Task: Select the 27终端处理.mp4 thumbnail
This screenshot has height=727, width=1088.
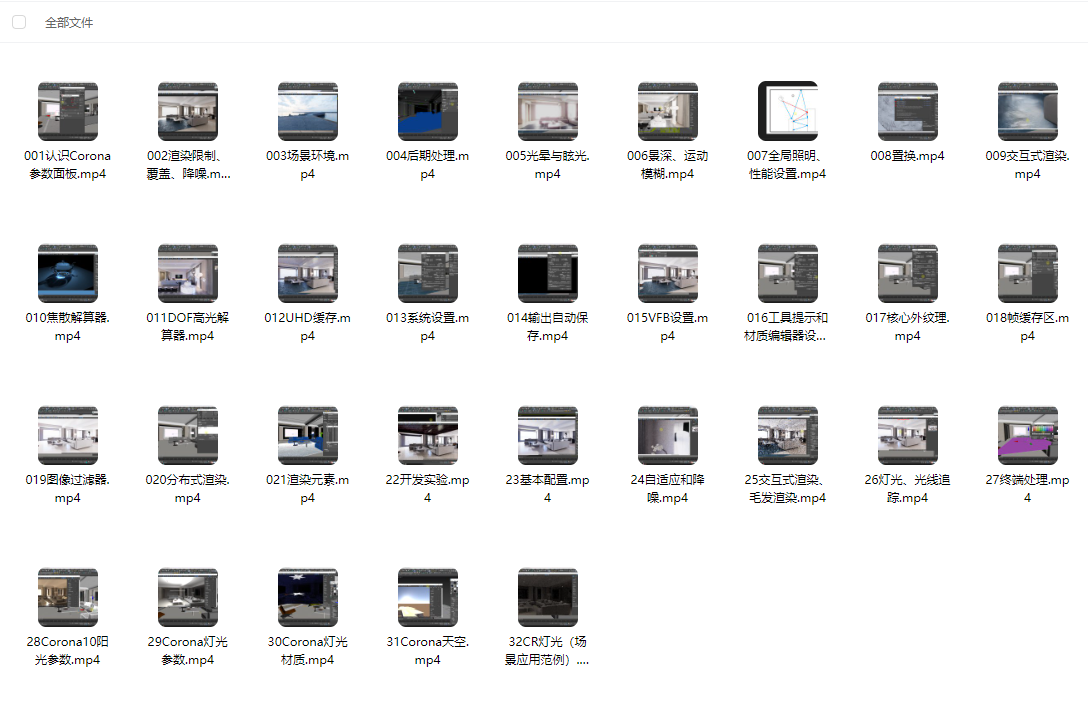Action: 1028,435
